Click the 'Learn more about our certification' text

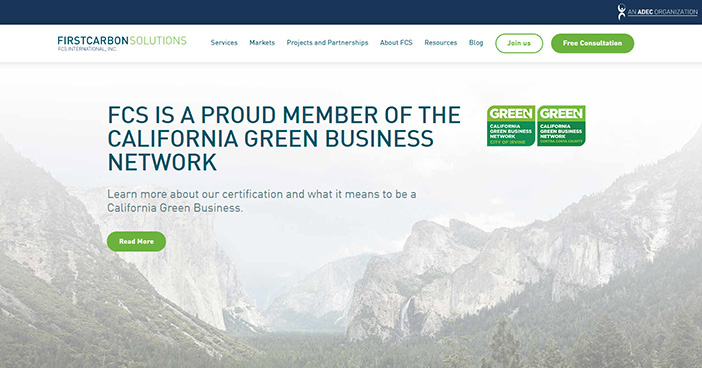(x=261, y=201)
